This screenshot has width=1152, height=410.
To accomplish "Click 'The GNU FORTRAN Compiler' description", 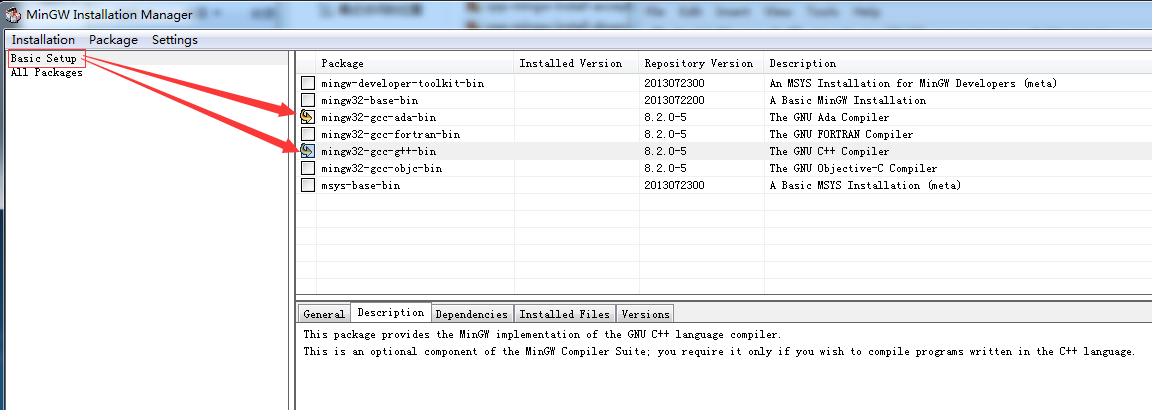I will (841, 134).
